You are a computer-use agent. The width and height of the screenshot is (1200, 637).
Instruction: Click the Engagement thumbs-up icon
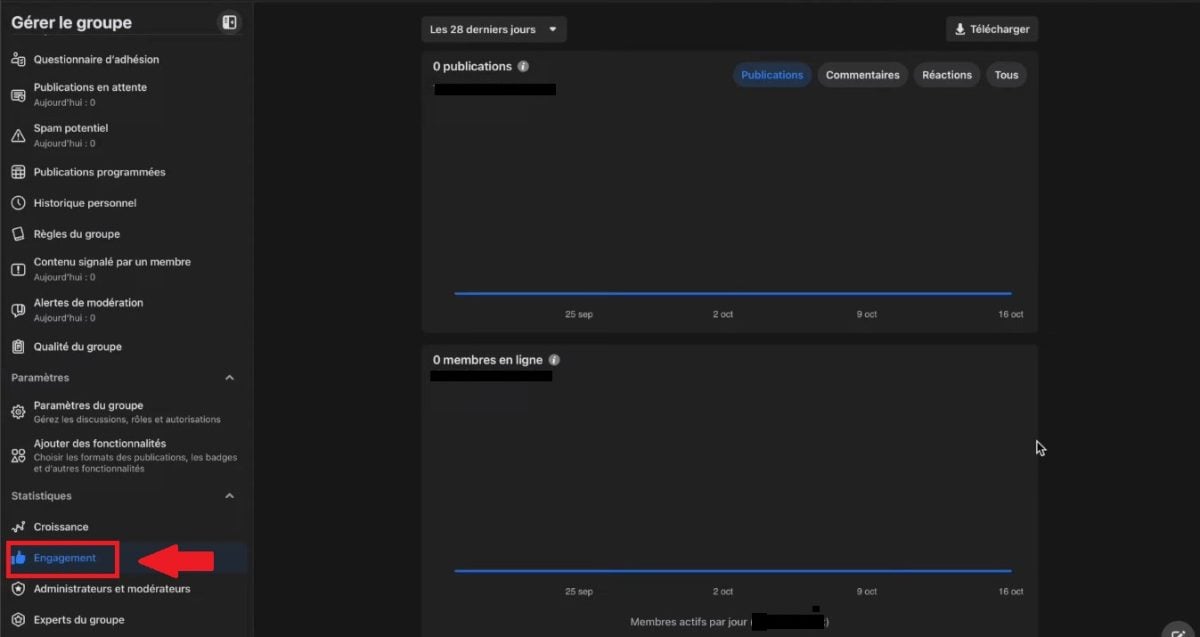point(18,558)
